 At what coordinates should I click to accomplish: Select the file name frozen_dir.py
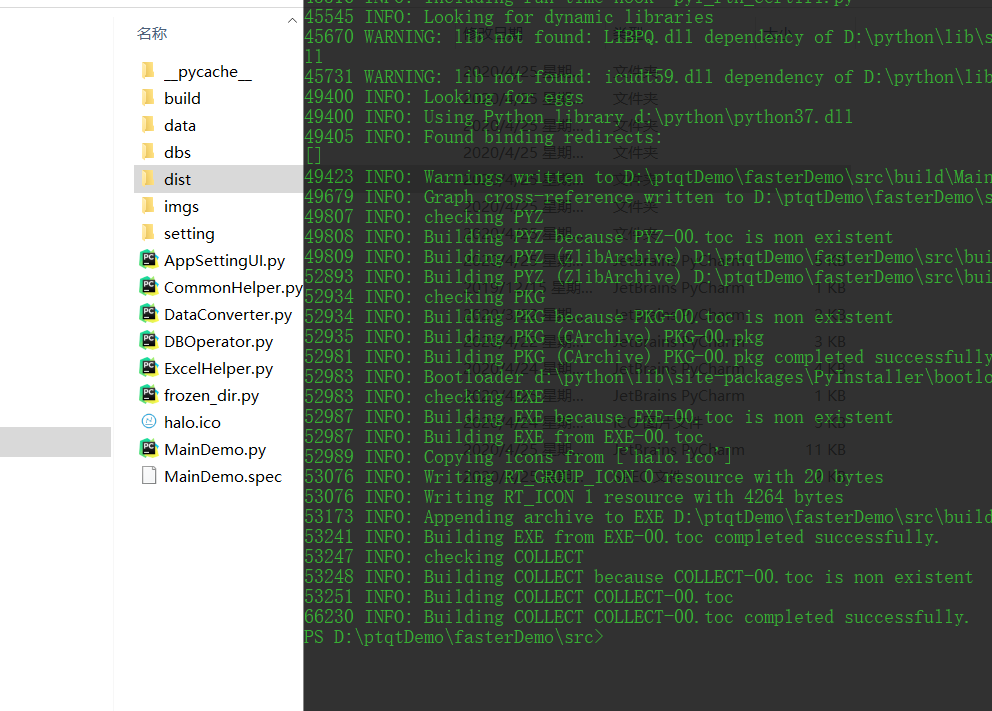tap(211, 396)
